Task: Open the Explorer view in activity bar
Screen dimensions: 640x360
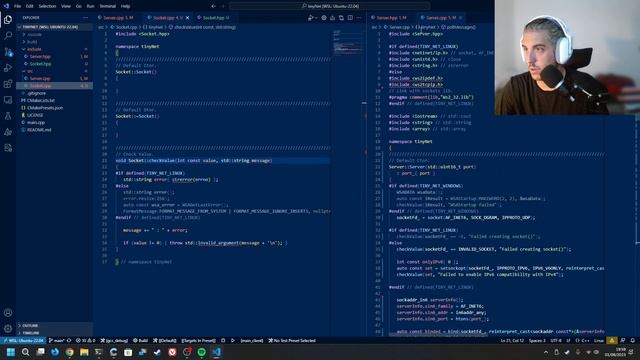Action: pos(8,20)
